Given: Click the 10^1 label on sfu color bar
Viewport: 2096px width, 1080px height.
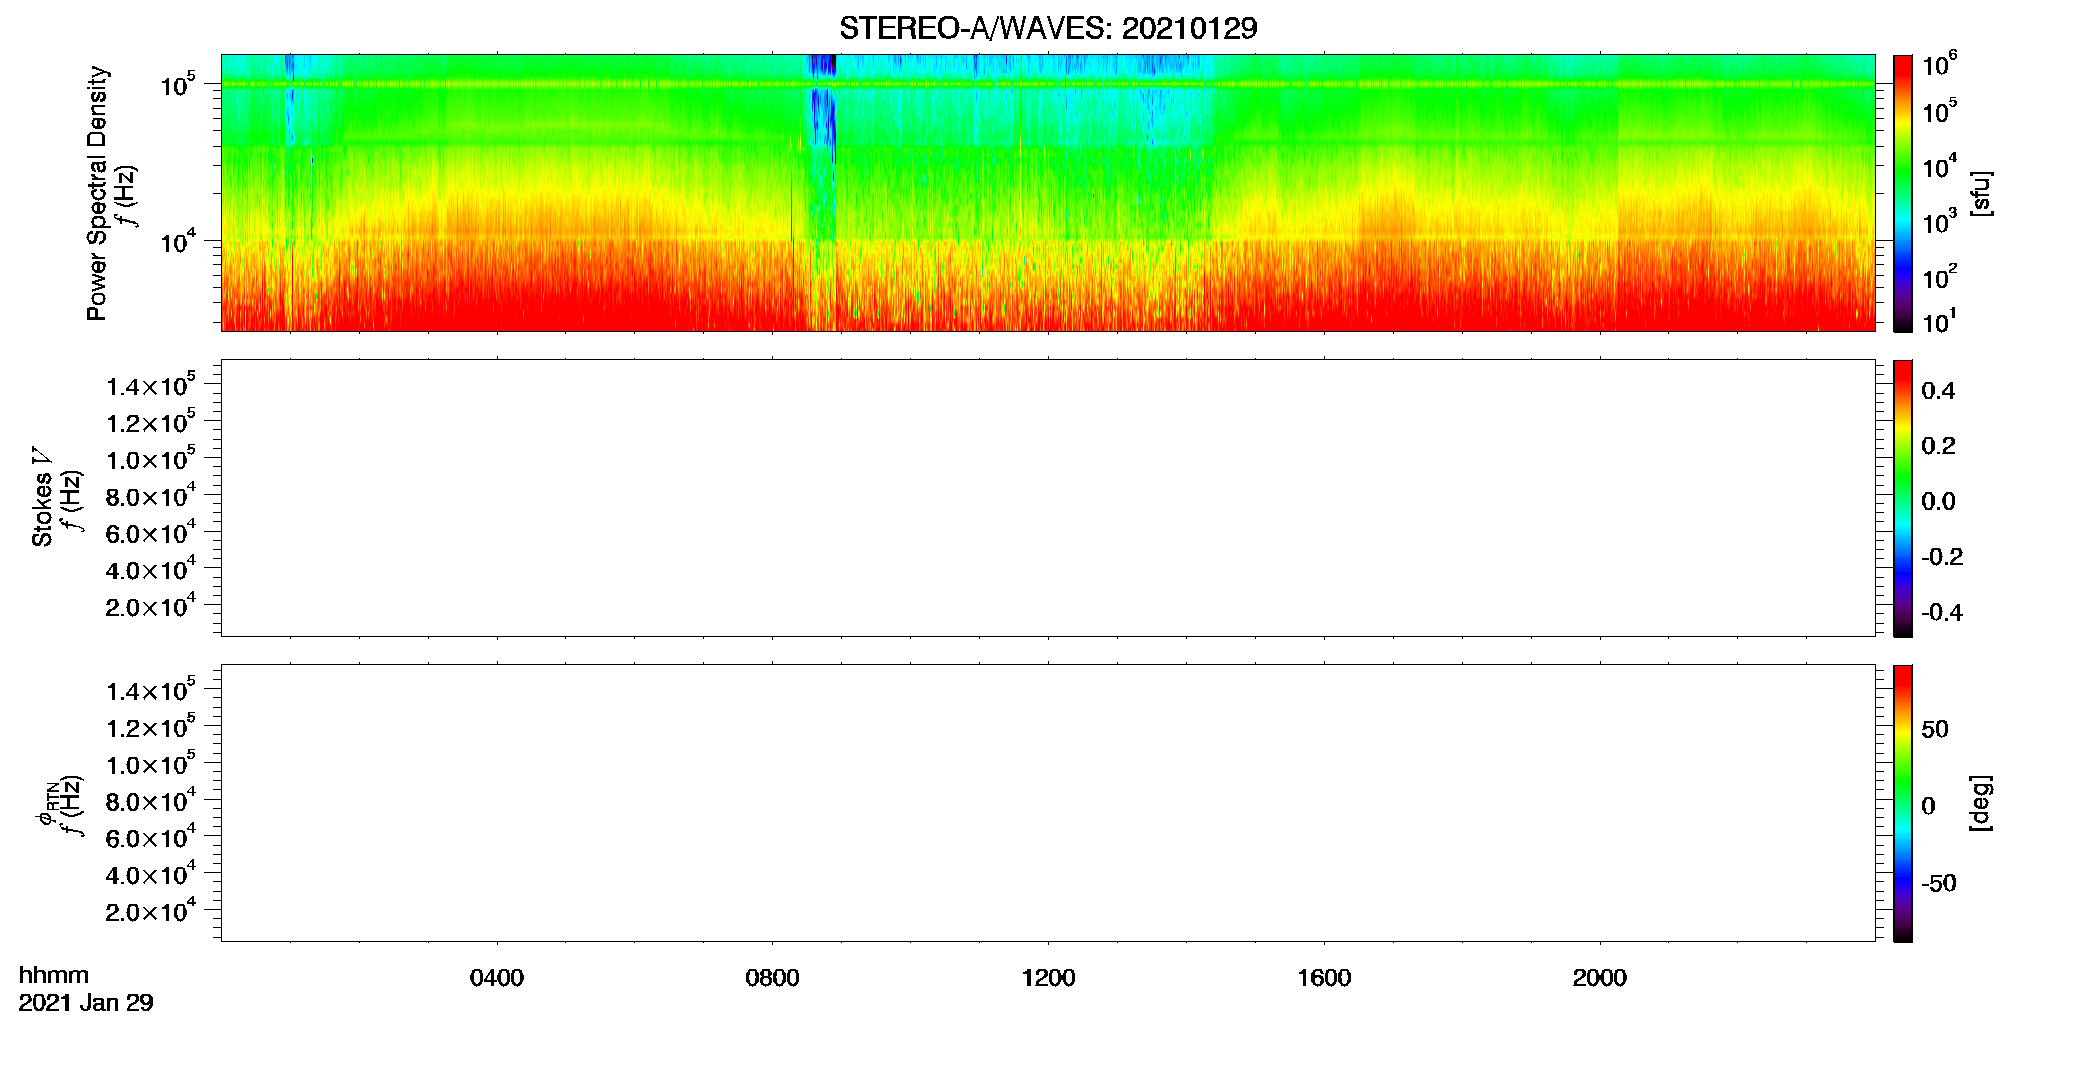Looking at the screenshot, I should [x=1939, y=320].
